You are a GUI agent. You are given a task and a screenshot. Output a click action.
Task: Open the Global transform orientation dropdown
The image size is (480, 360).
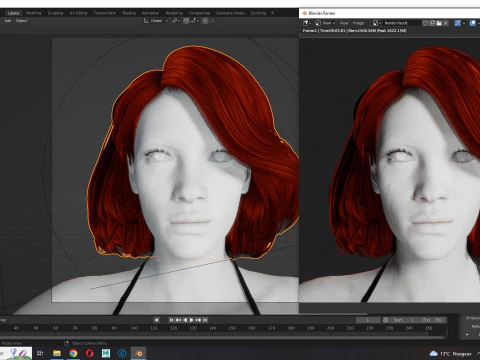(156, 21)
